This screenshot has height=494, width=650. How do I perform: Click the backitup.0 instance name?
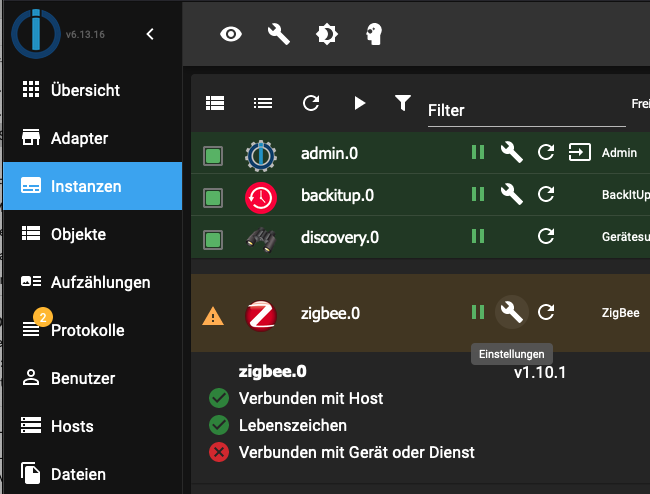point(337,196)
